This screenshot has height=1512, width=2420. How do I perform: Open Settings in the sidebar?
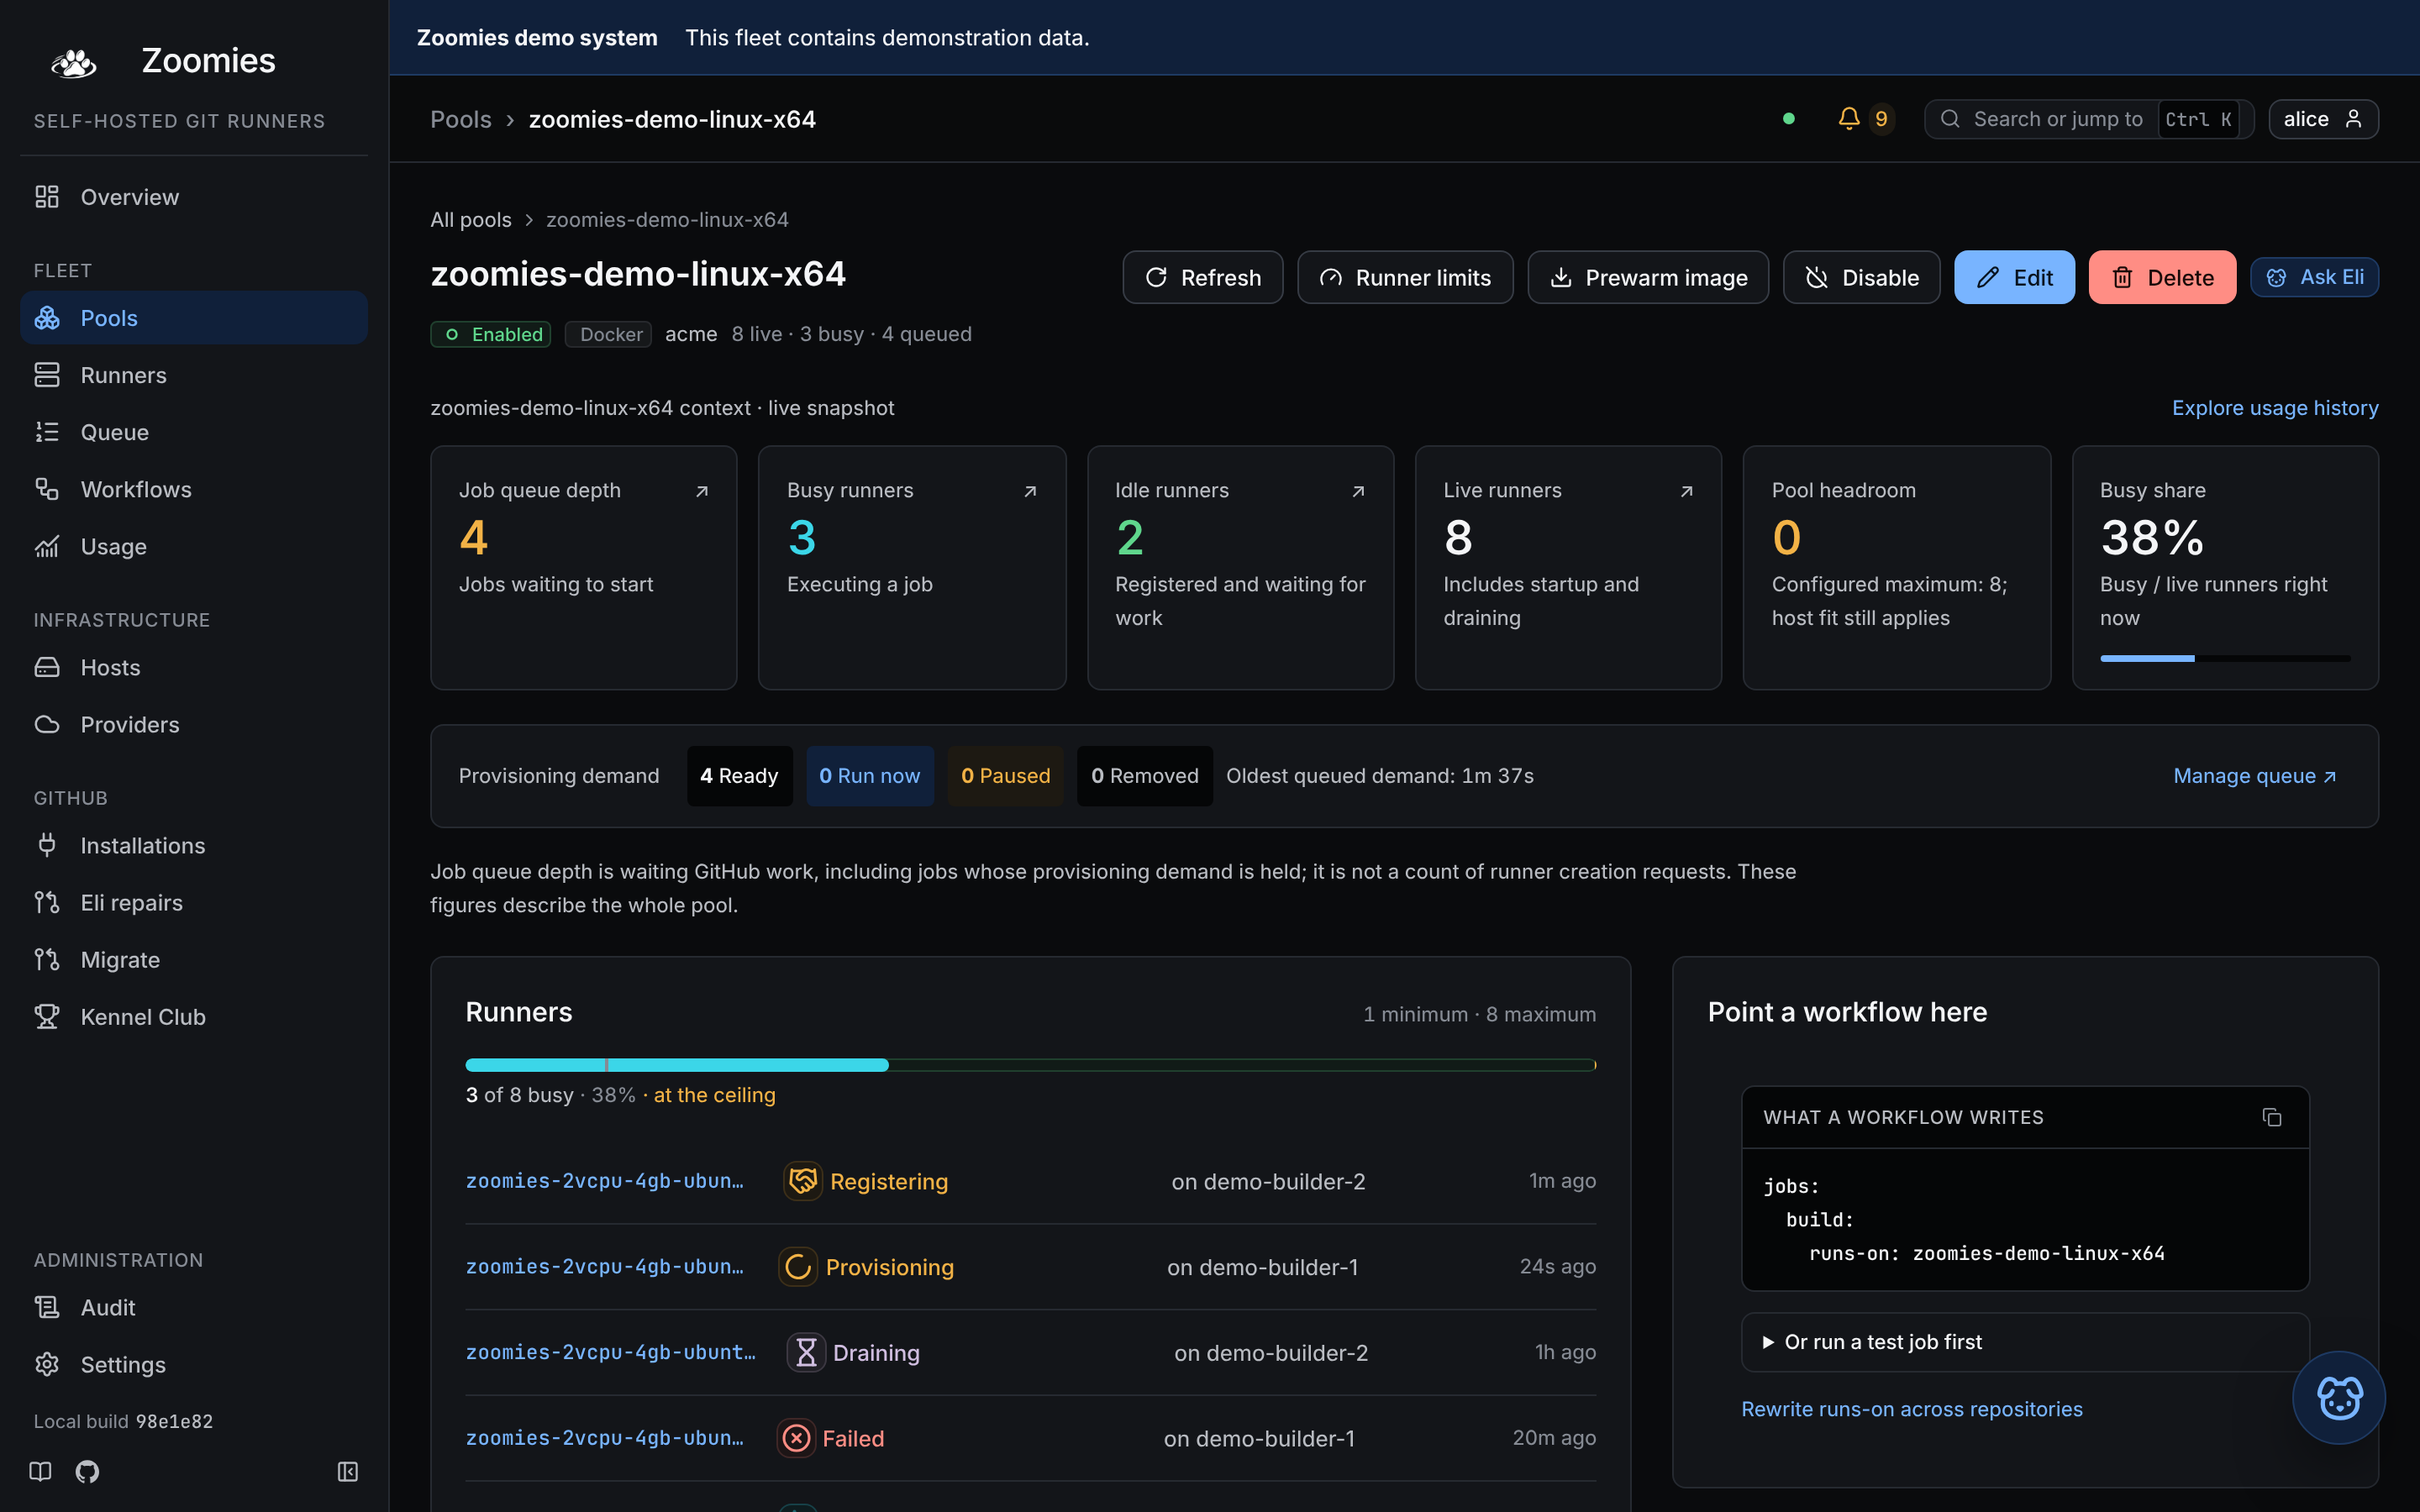coord(194,1364)
